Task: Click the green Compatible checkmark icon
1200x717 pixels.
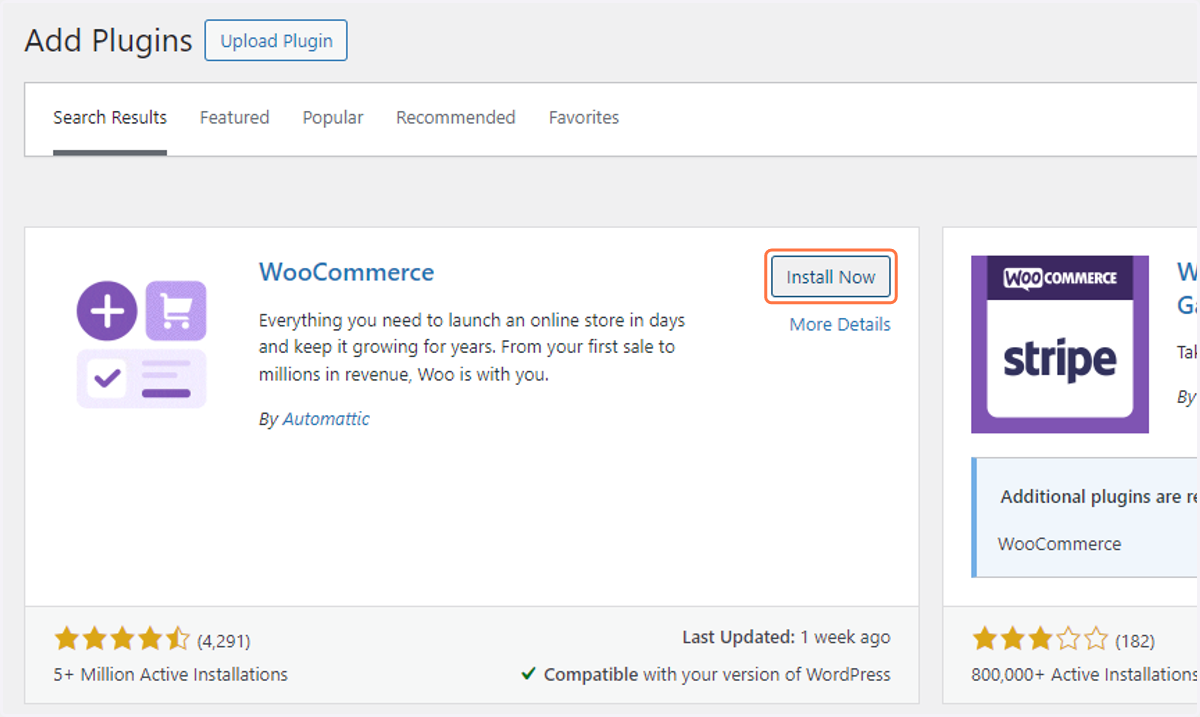Action: (528, 674)
